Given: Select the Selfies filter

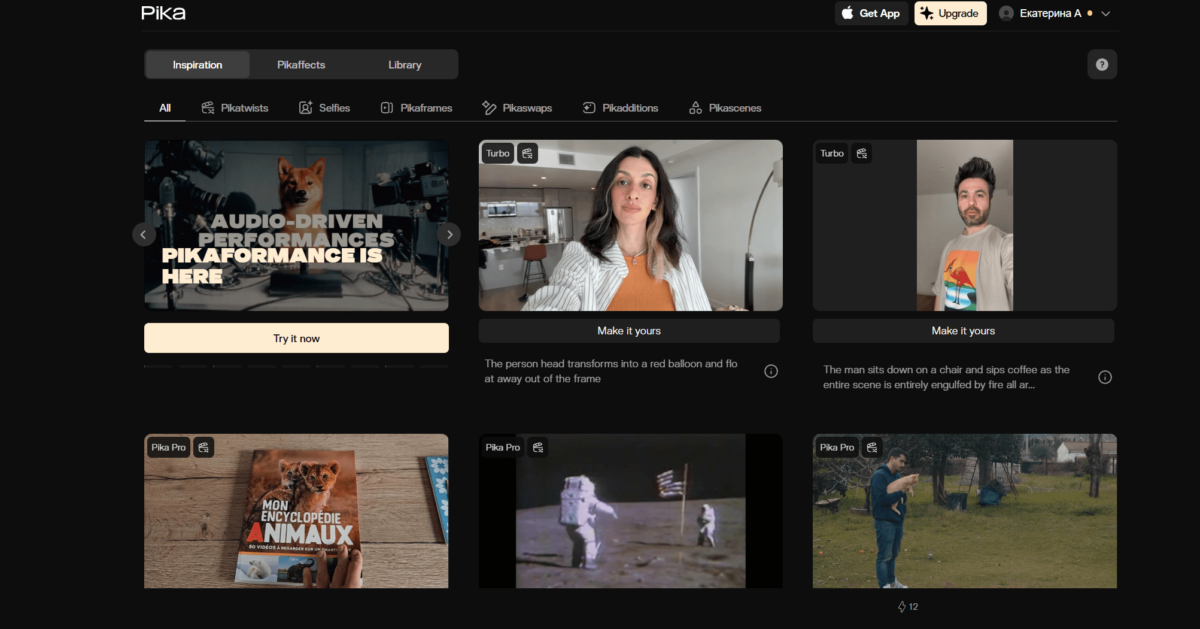Looking at the screenshot, I should (x=325, y=108).
